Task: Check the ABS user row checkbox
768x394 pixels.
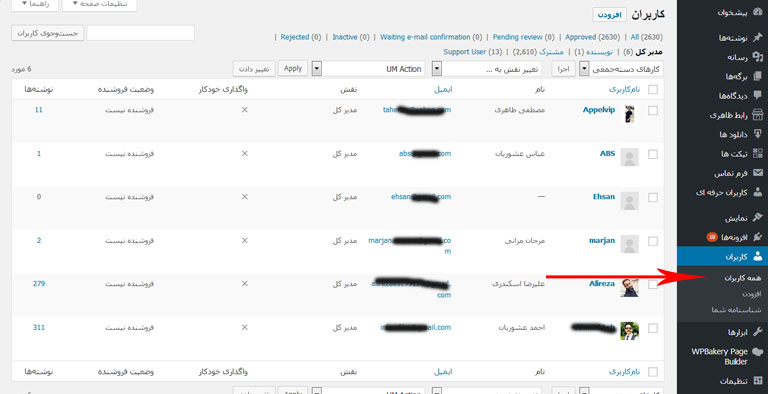Action: pyautogui.click(x=653, y=154)
